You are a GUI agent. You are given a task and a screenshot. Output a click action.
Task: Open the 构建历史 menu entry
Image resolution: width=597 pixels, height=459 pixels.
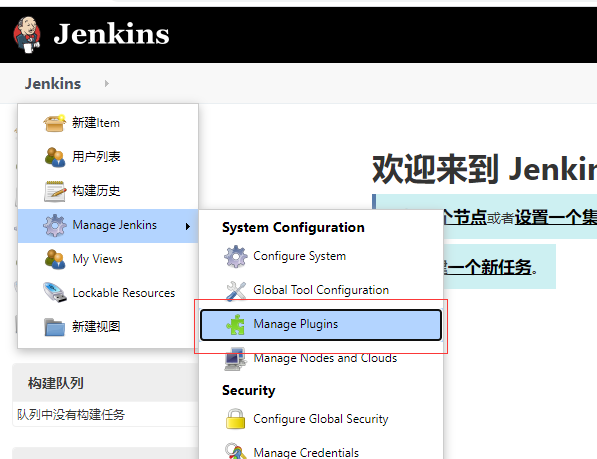108,191
